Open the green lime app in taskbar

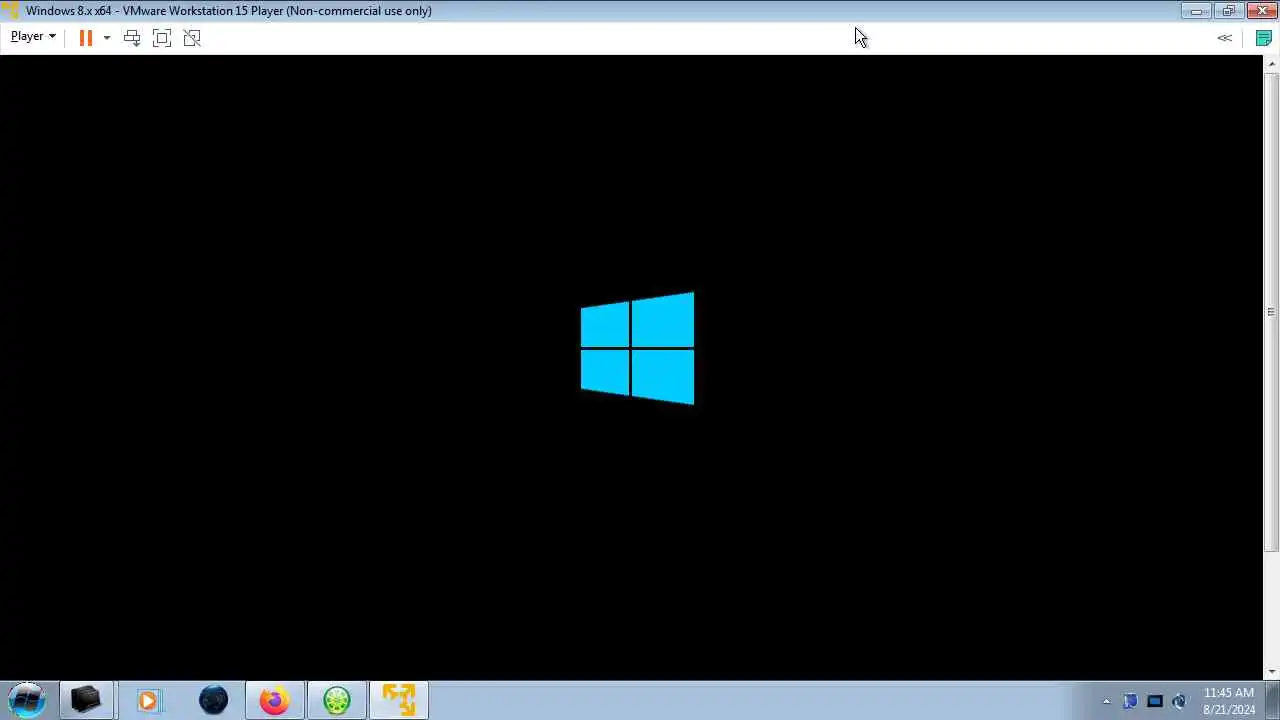(x=336, y=700)
